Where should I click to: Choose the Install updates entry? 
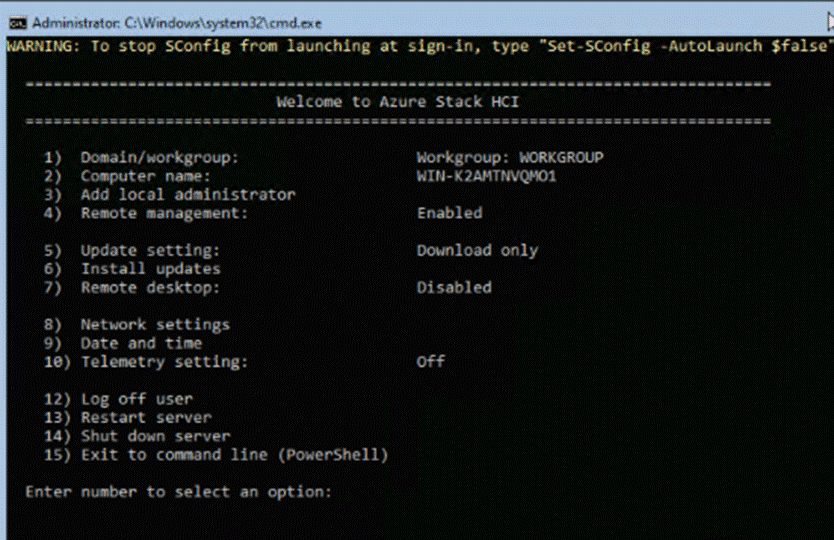coord(150,269)
